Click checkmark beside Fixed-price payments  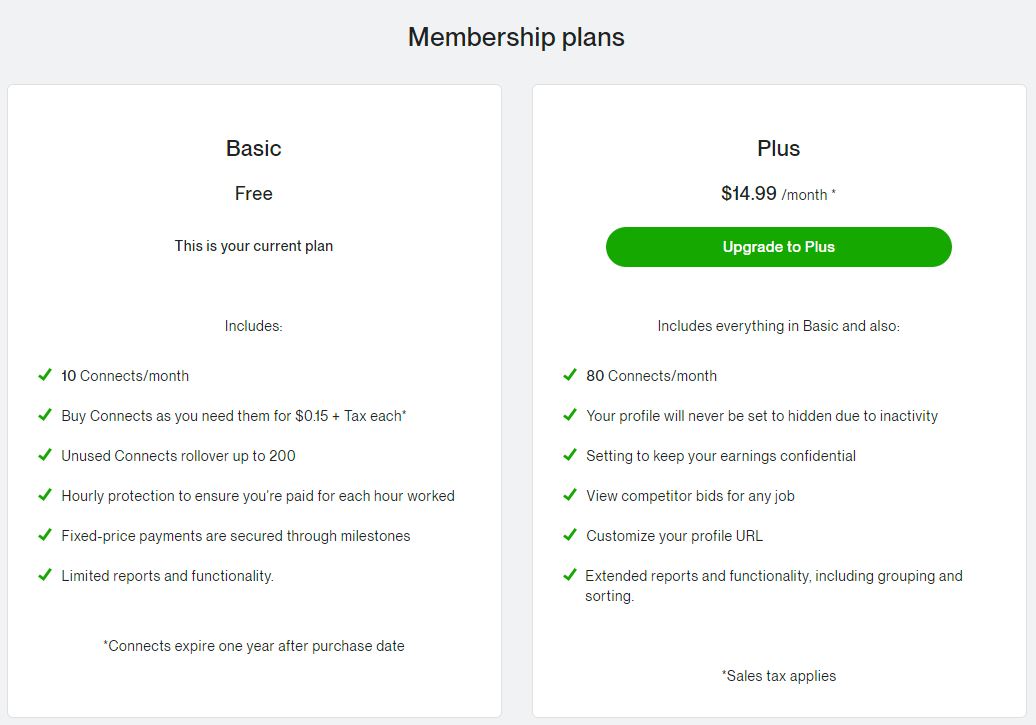(x=45, y=535)
